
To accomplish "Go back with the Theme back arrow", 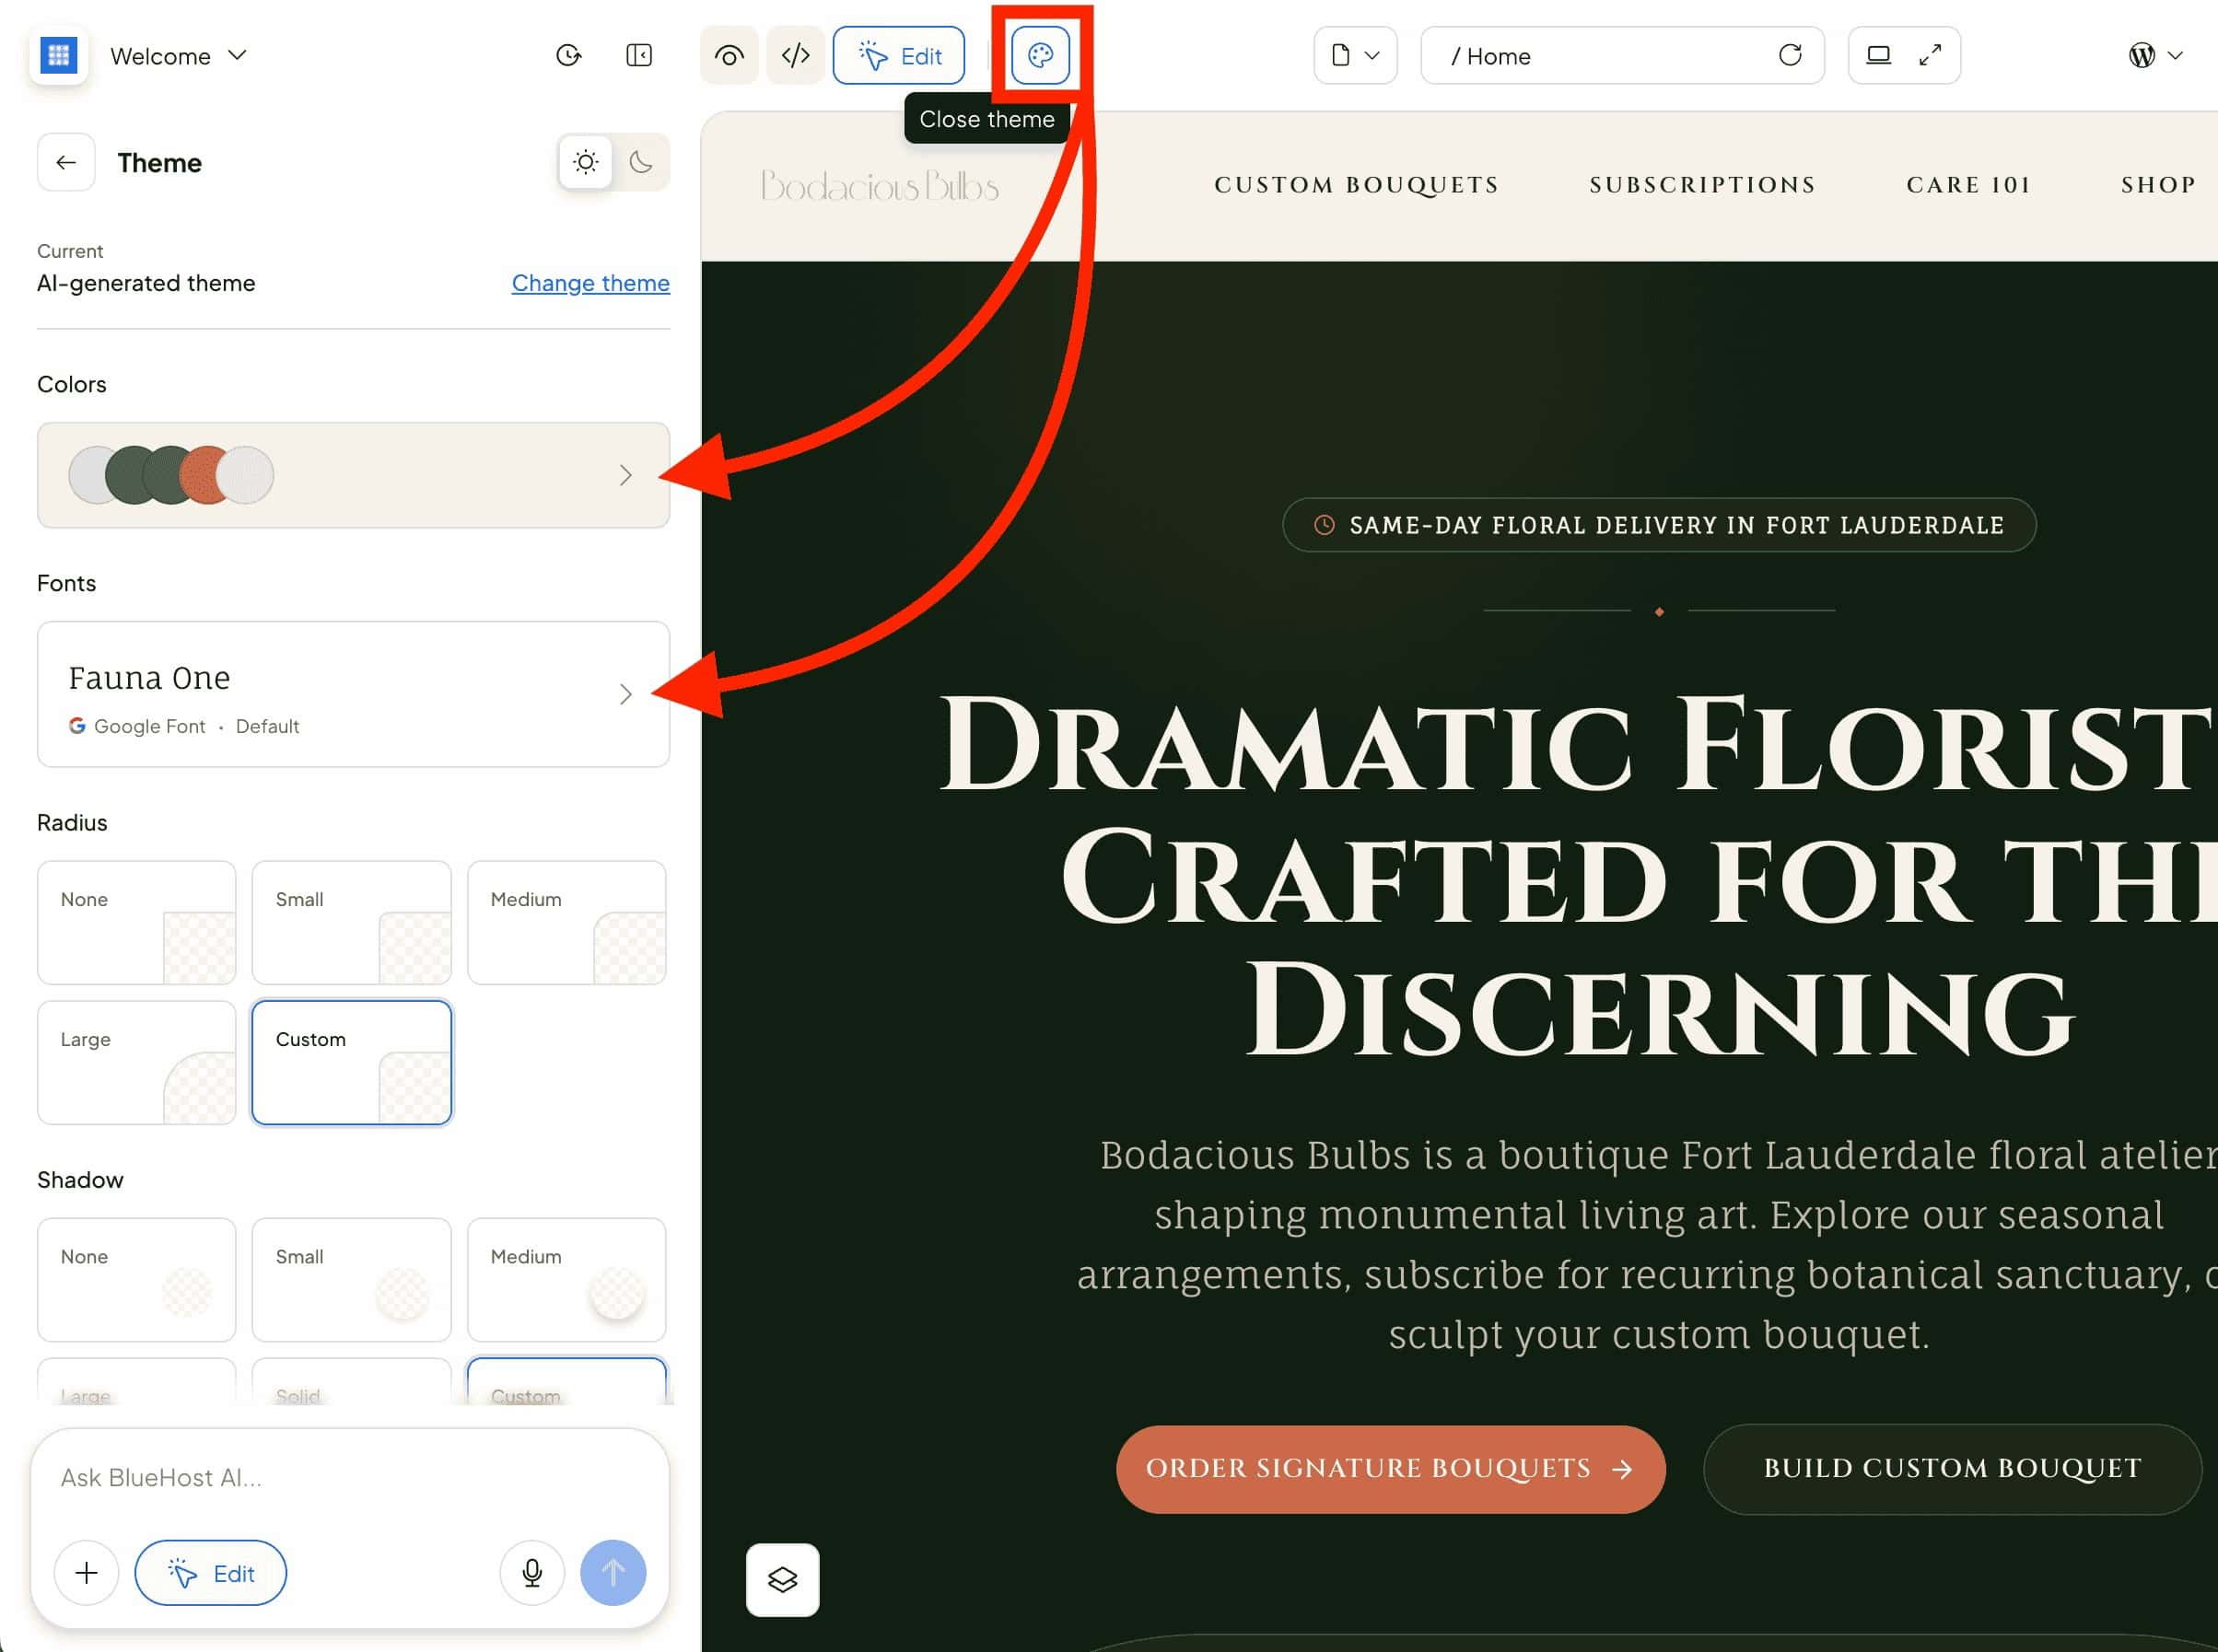I will pos(66,162).
